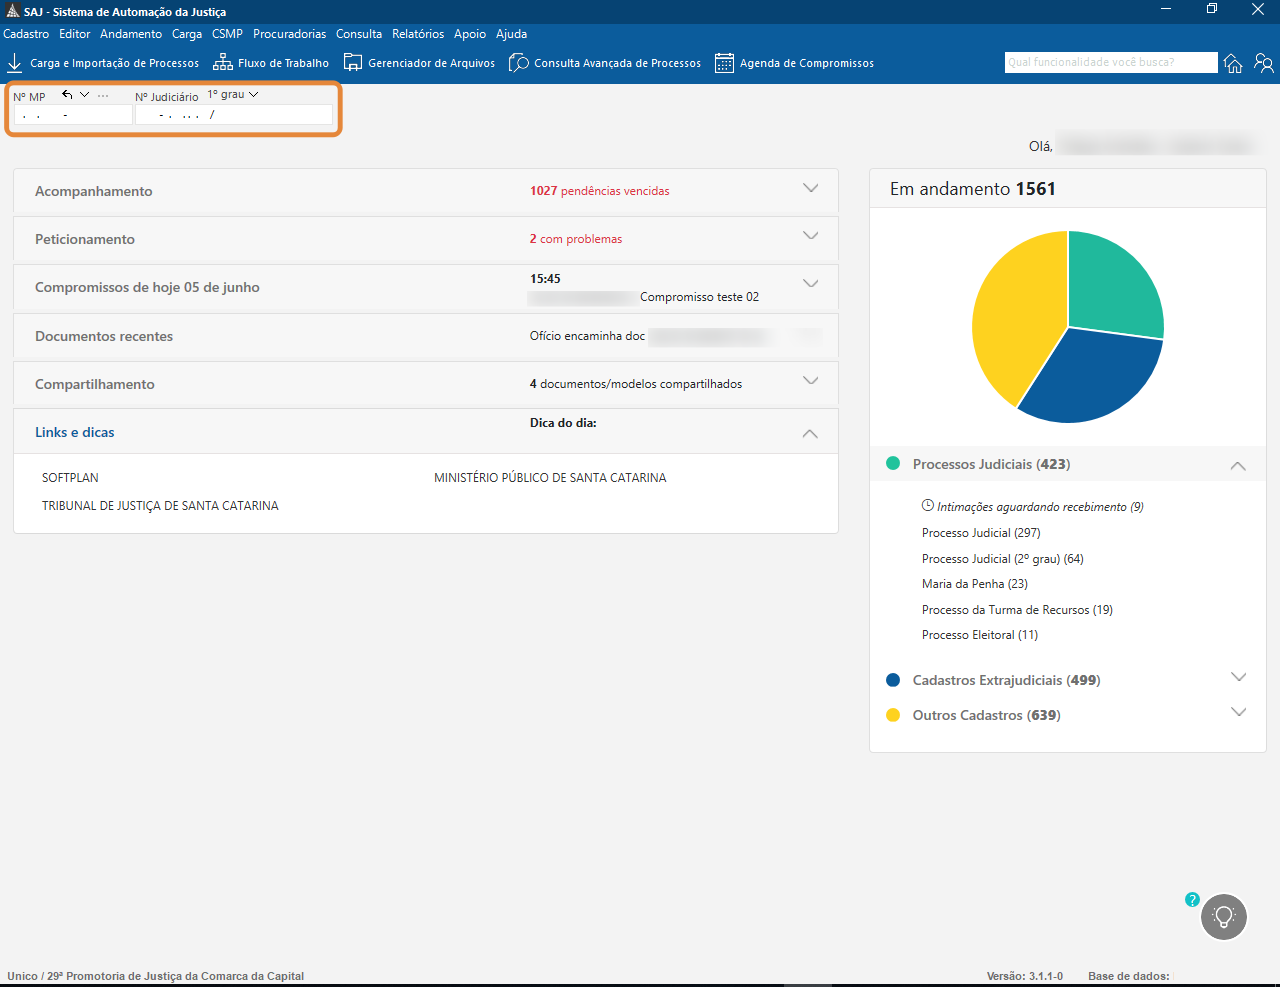The width and height of the screenshot is (1280, 987).
Task: Open Consulta Avançada de Processos
Action: point(605,63)
